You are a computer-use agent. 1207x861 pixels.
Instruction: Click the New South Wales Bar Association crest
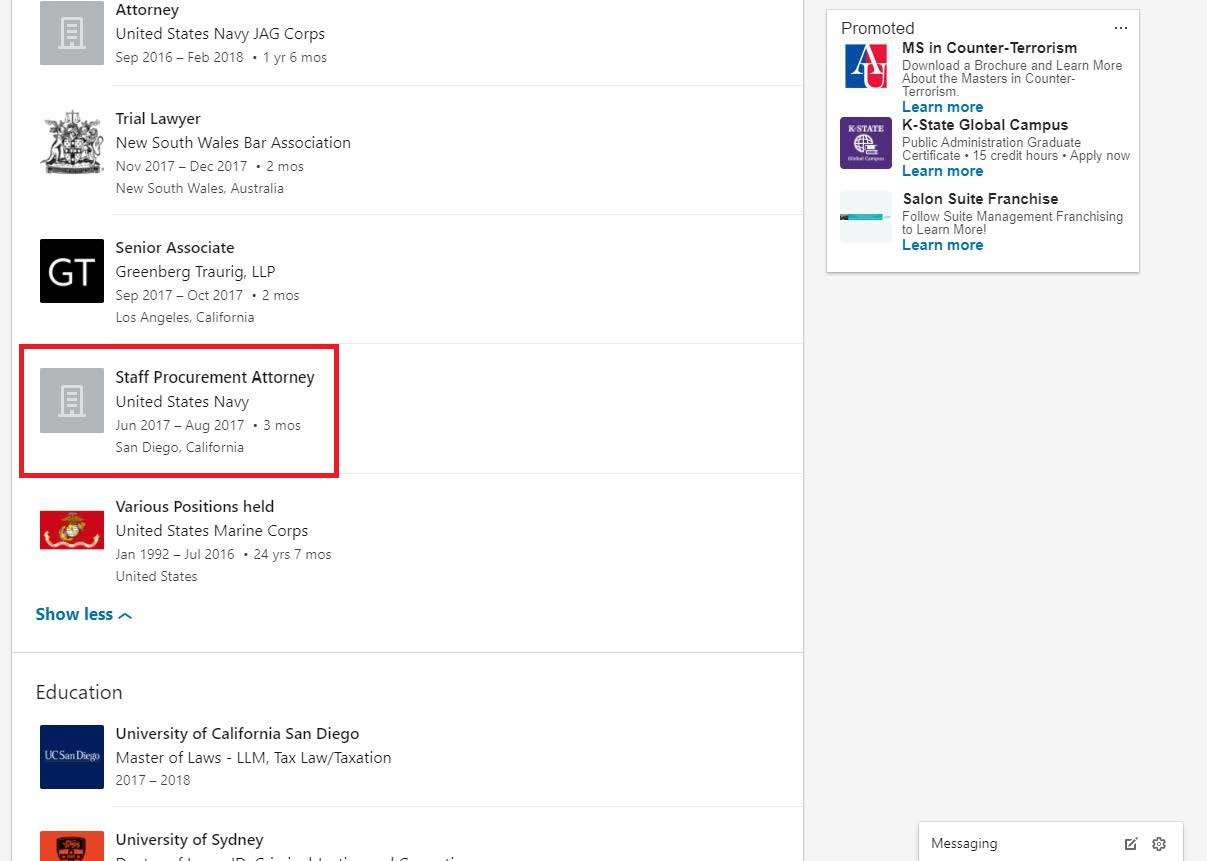coord(72,142)
